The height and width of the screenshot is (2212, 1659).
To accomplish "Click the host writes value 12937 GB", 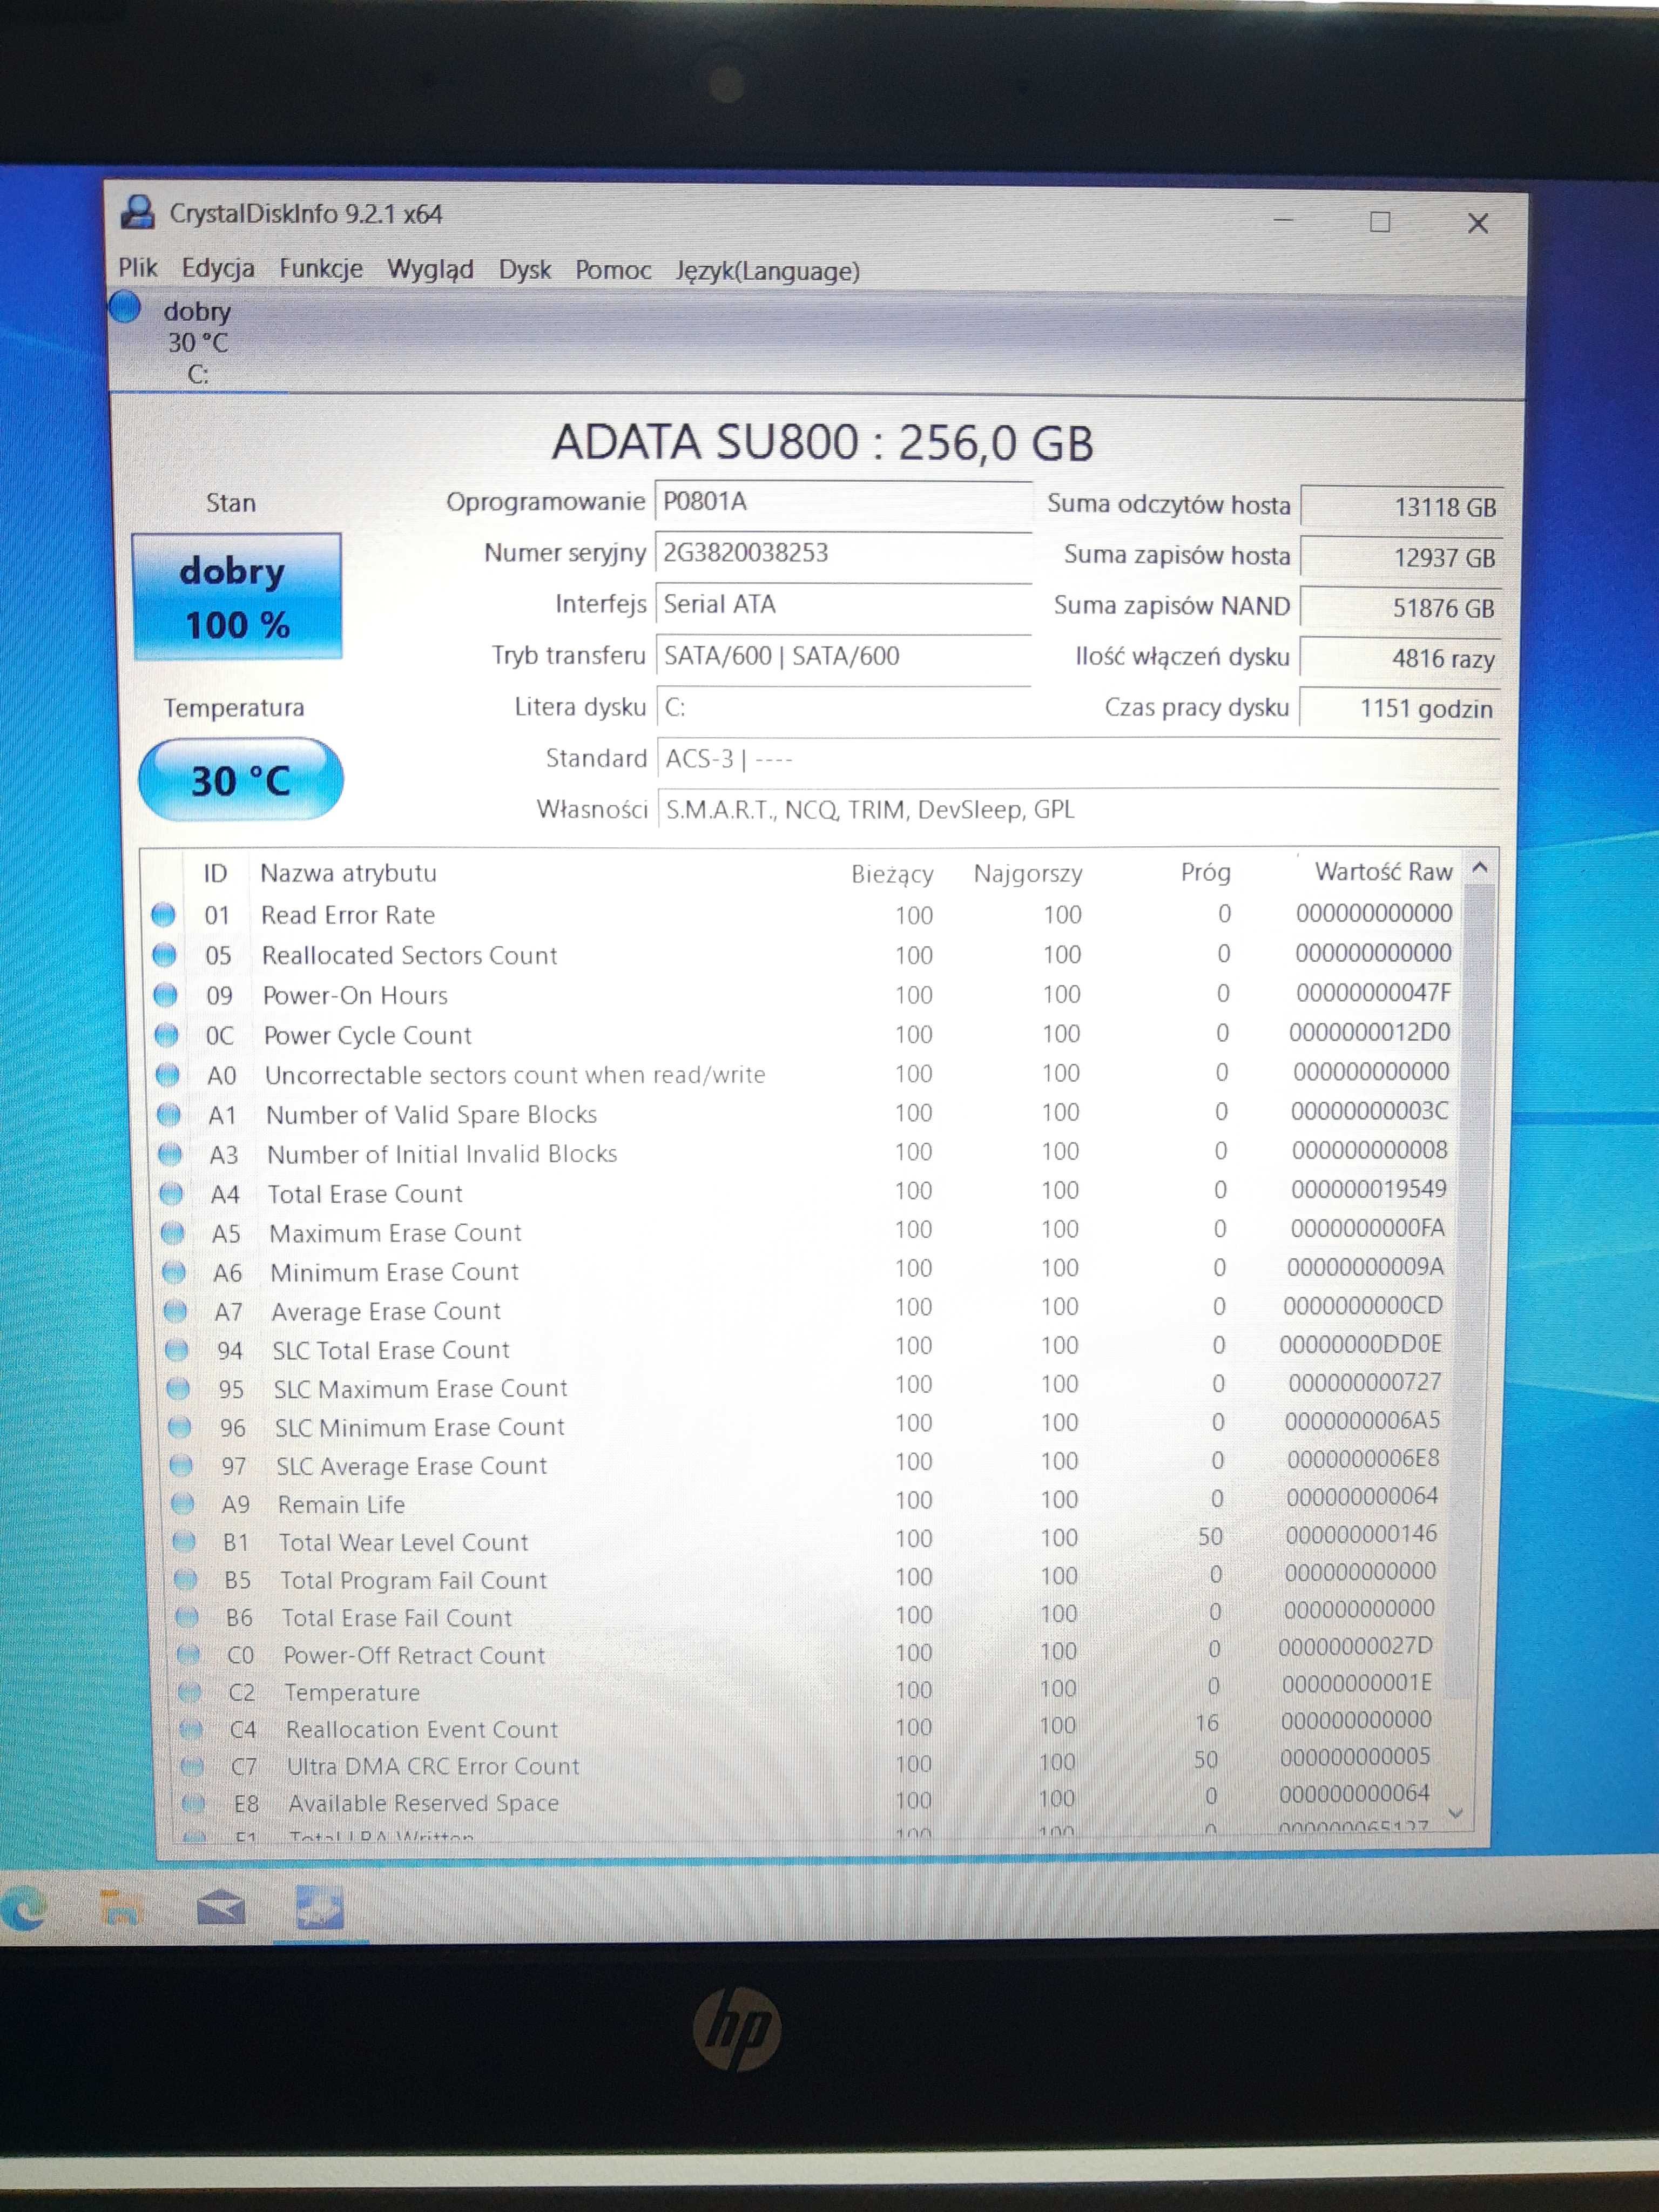I will point(1401,557).
